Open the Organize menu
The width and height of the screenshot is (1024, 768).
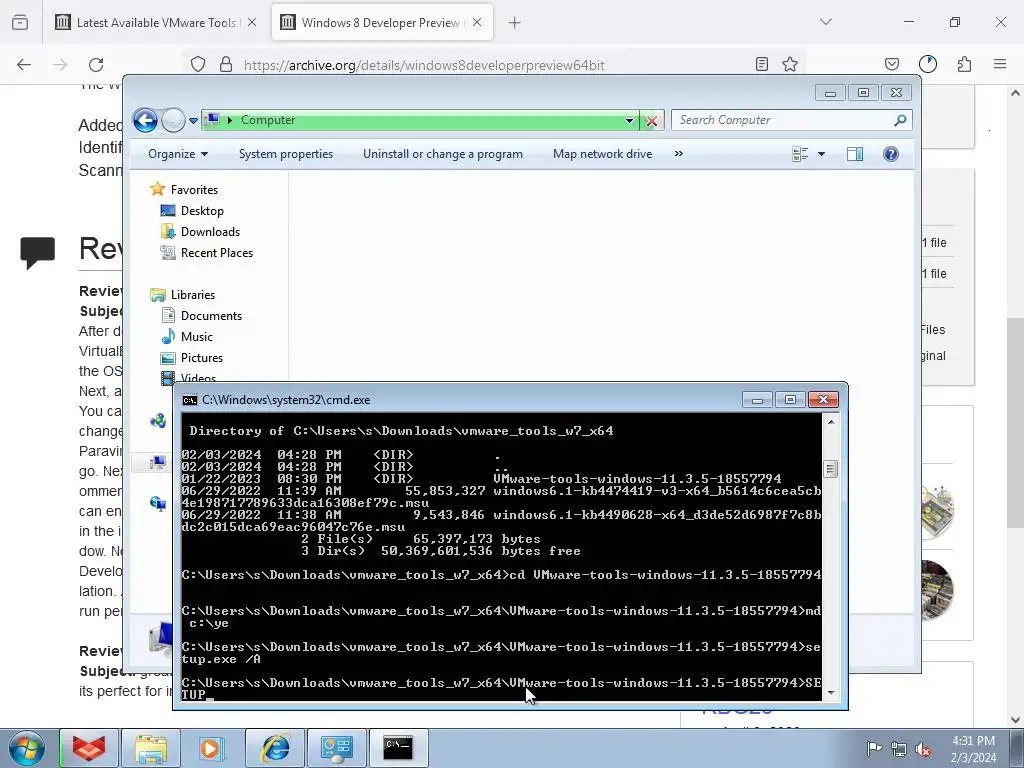point(178,154)
